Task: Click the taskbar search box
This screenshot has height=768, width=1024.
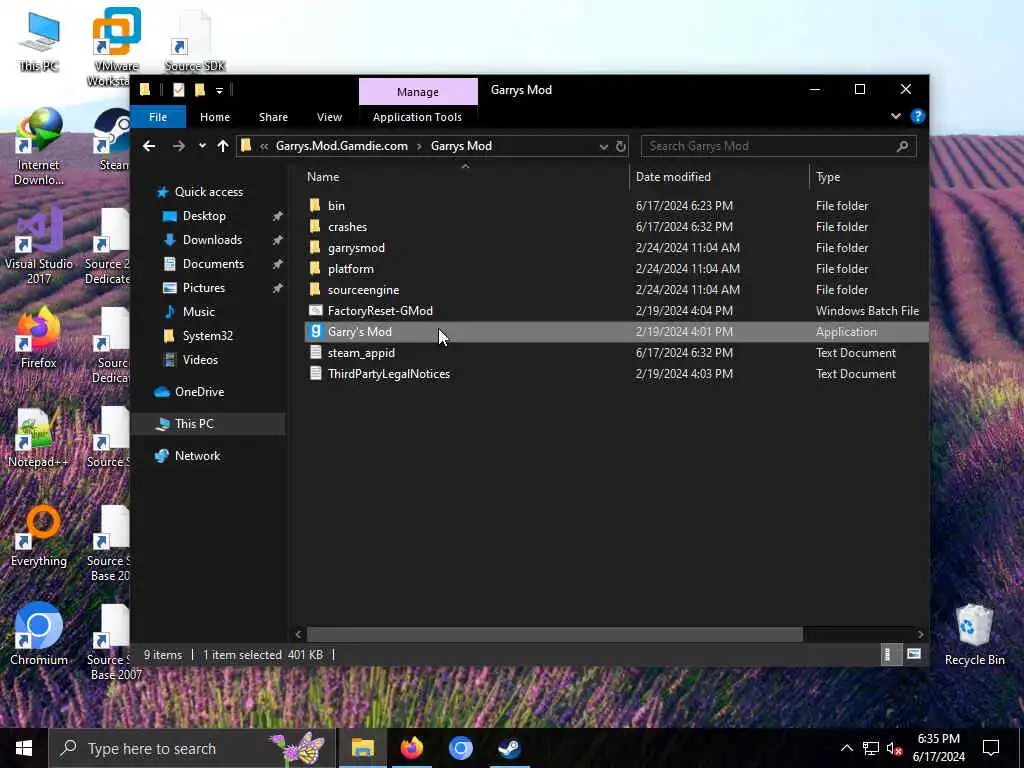Action: pos(193,748)
